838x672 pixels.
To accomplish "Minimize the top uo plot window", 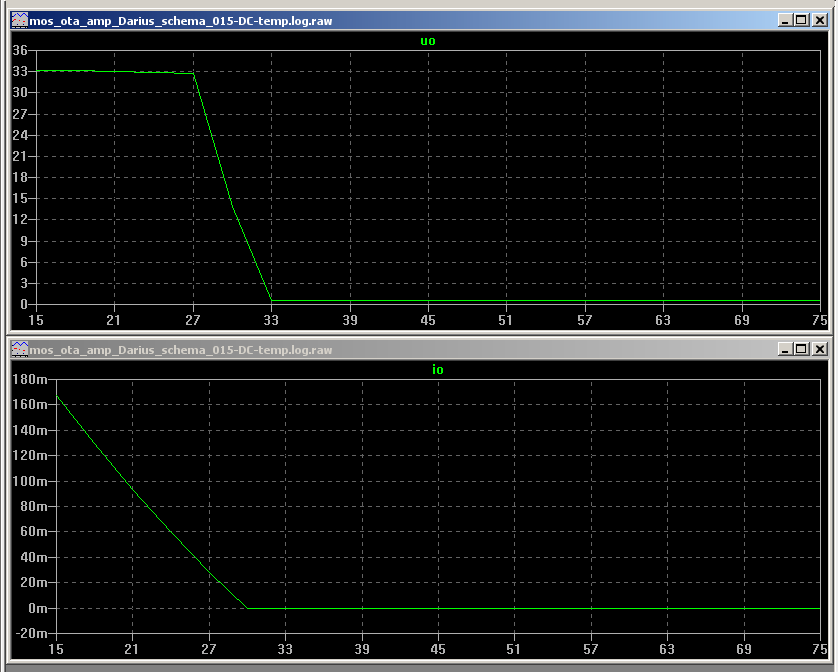I will tap(785, 20).
